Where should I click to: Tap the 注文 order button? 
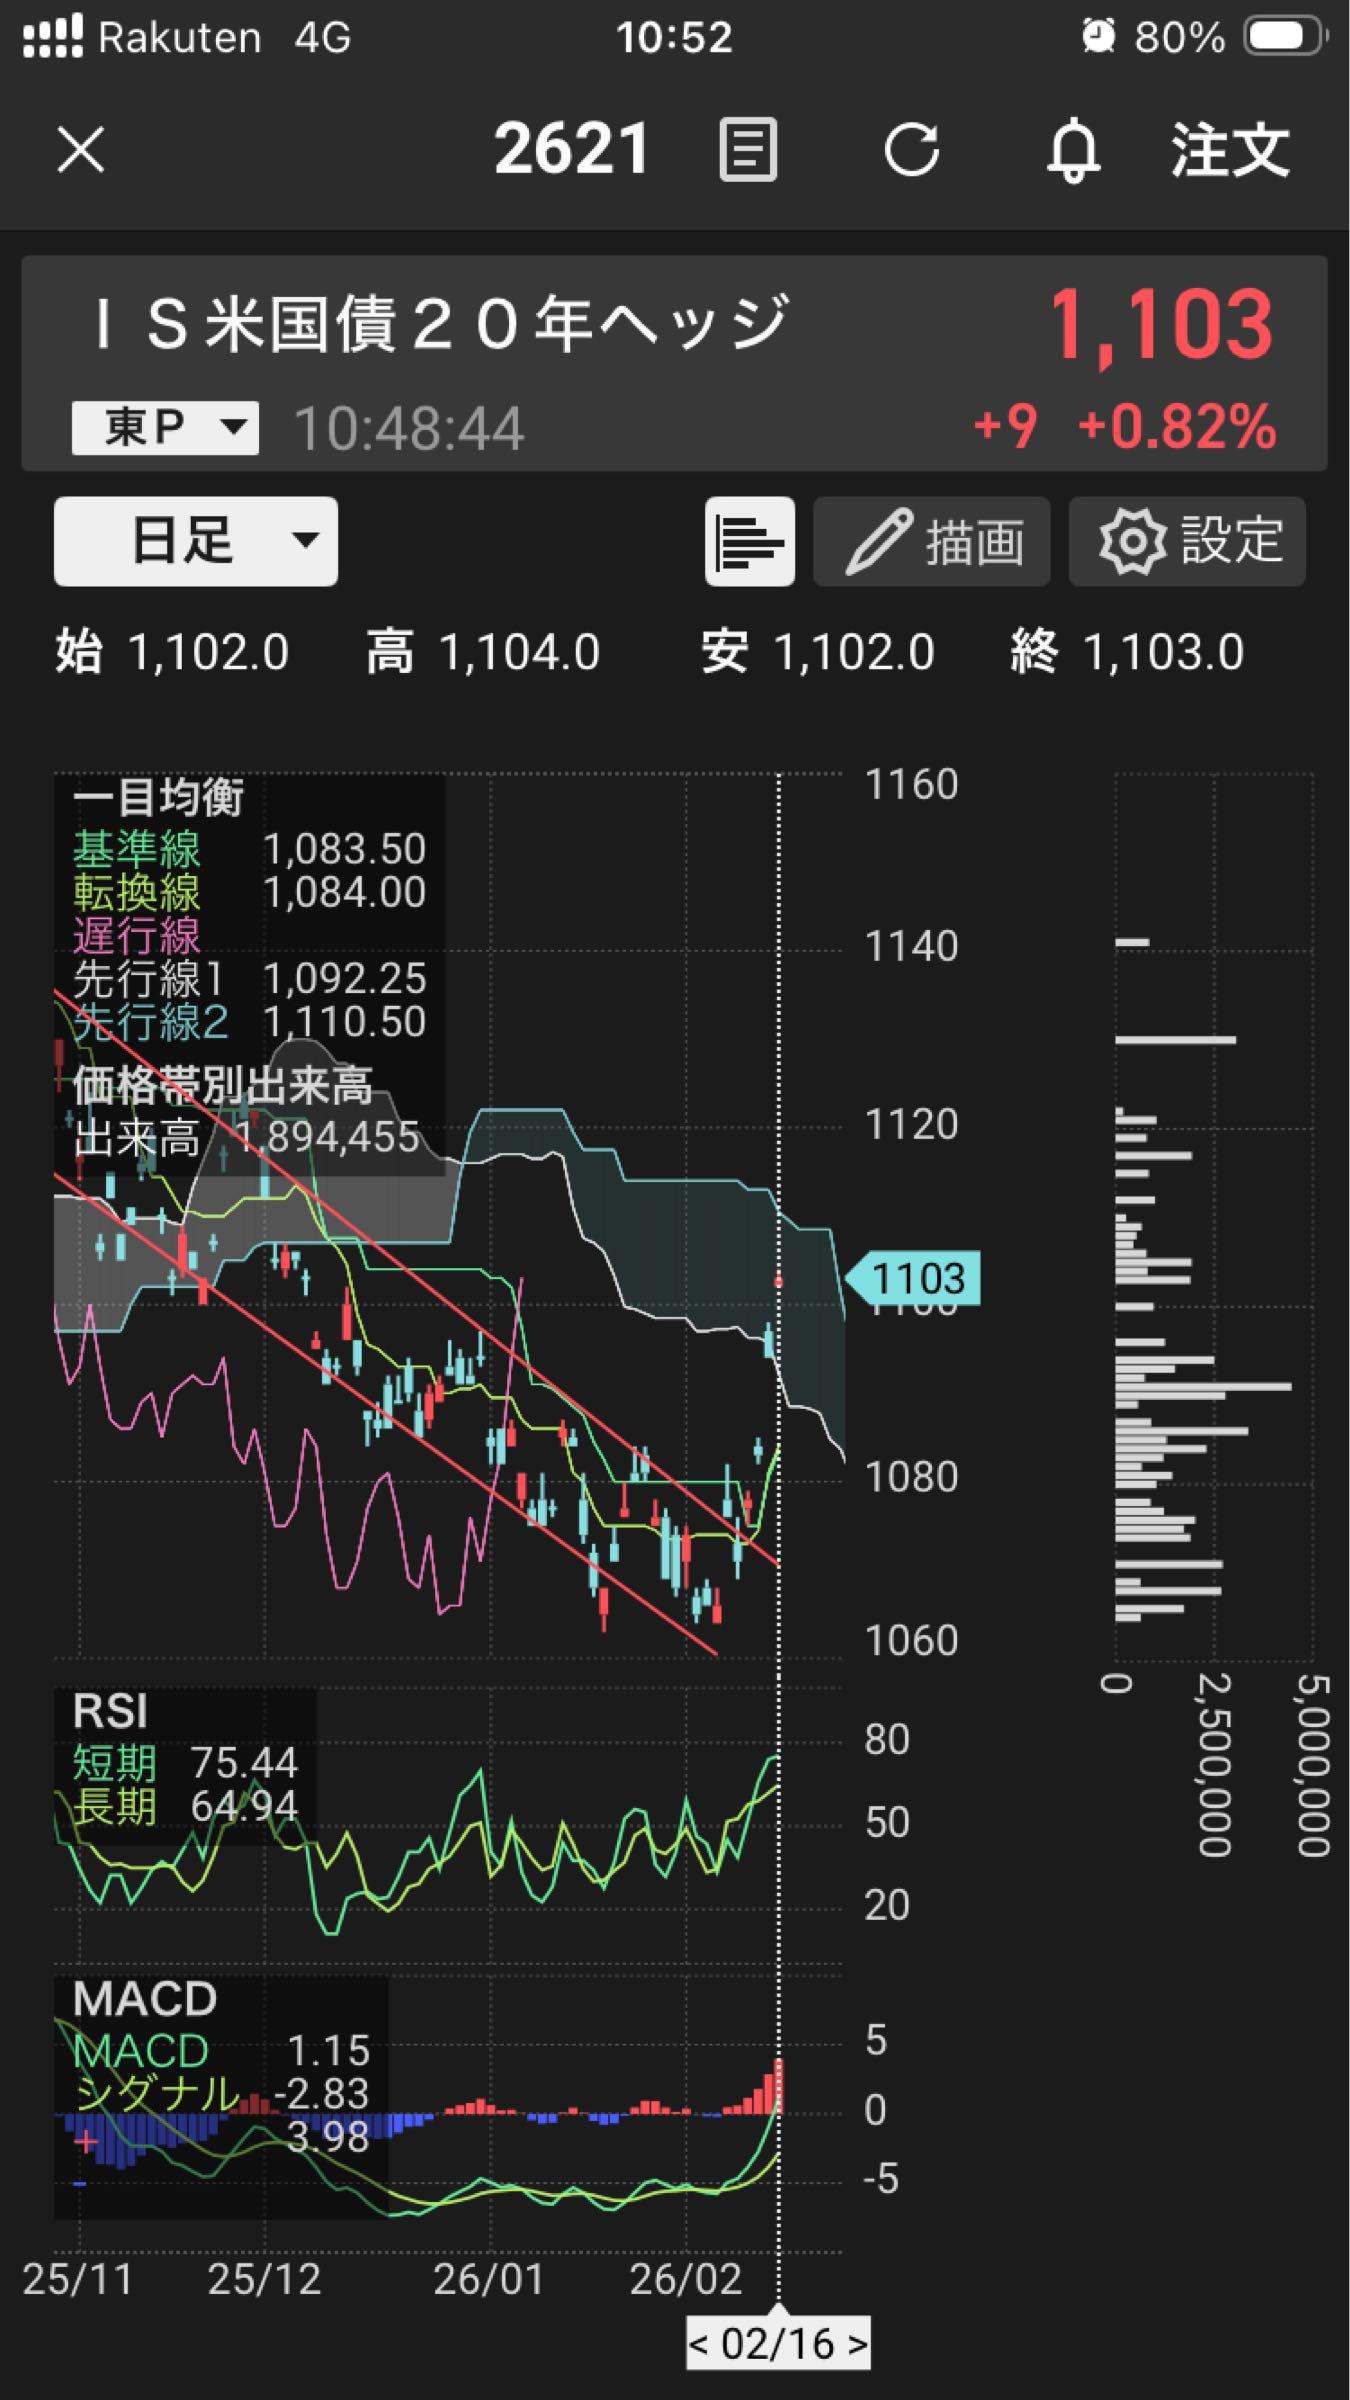[x=1230, y=151]
